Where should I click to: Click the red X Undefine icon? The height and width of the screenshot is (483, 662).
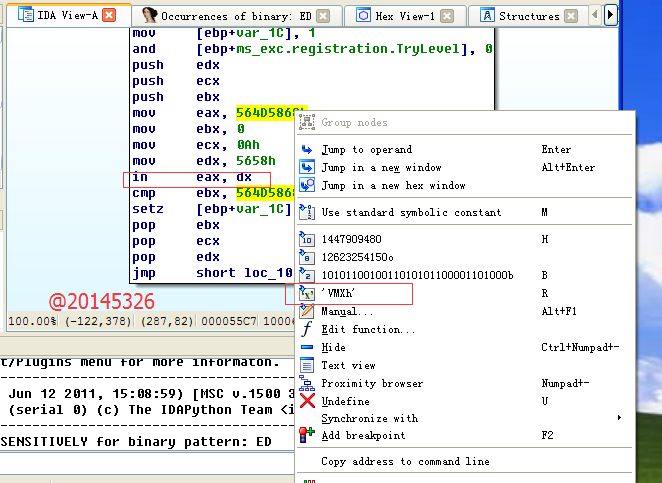pyautogui.click(x=307, y=401)
